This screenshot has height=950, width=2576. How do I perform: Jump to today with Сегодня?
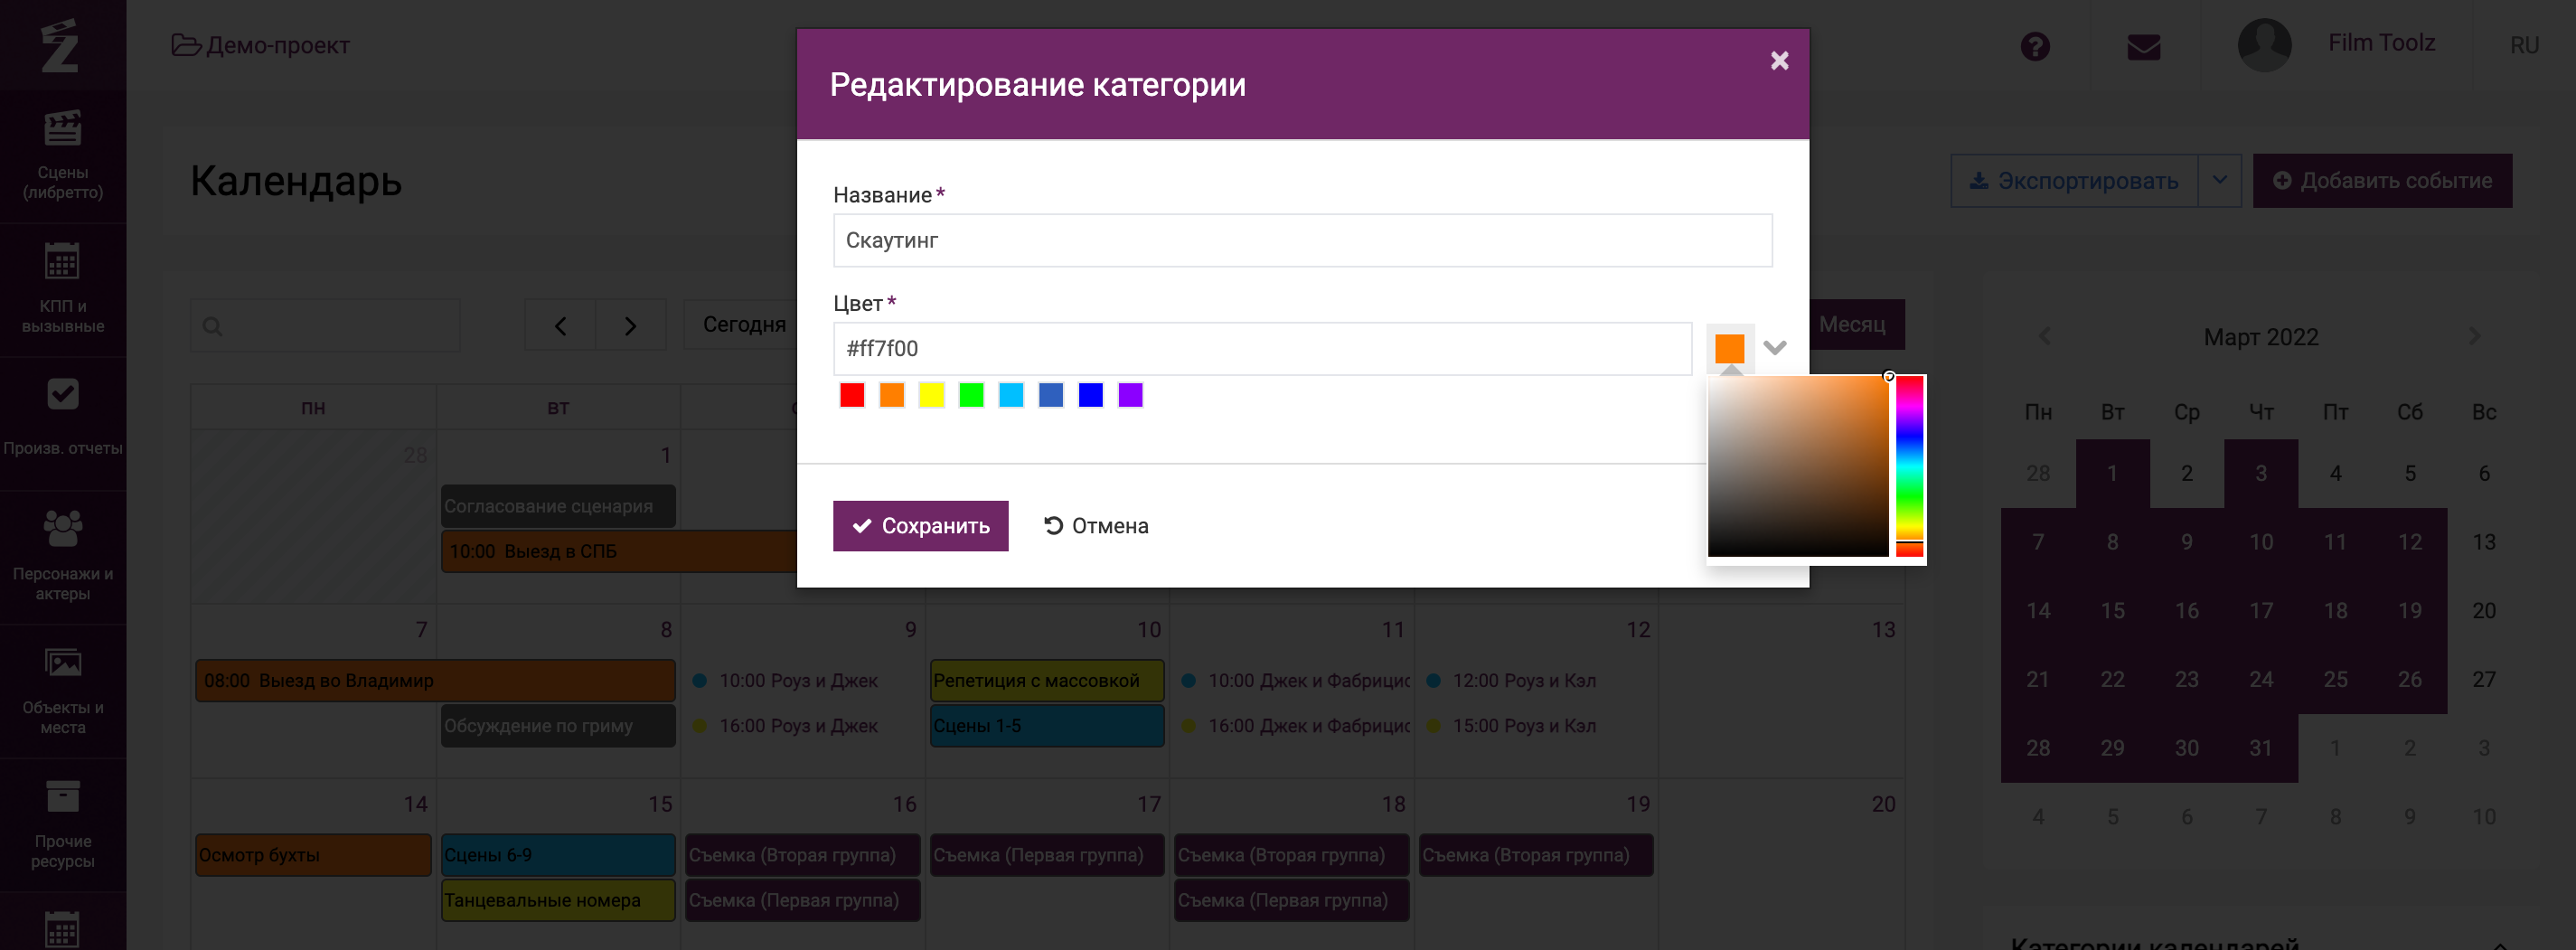pyautogui.click(x=744, y=325)
